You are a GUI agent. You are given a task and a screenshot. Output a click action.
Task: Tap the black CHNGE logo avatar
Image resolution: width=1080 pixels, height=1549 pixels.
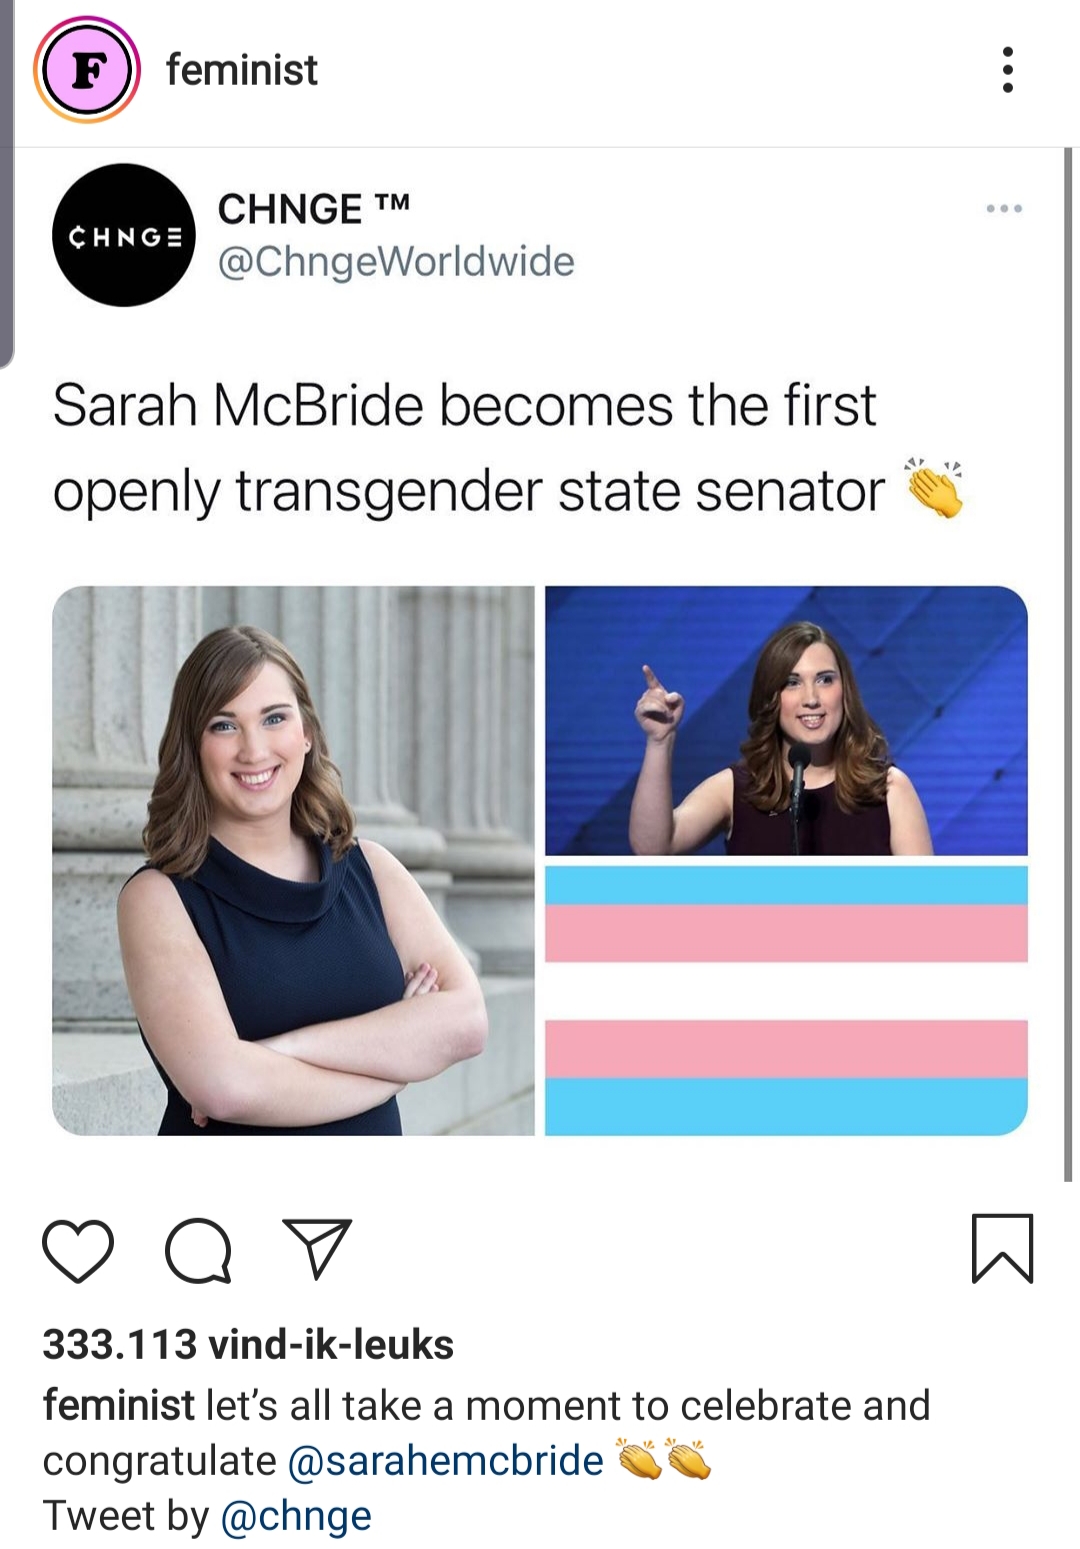124,236
